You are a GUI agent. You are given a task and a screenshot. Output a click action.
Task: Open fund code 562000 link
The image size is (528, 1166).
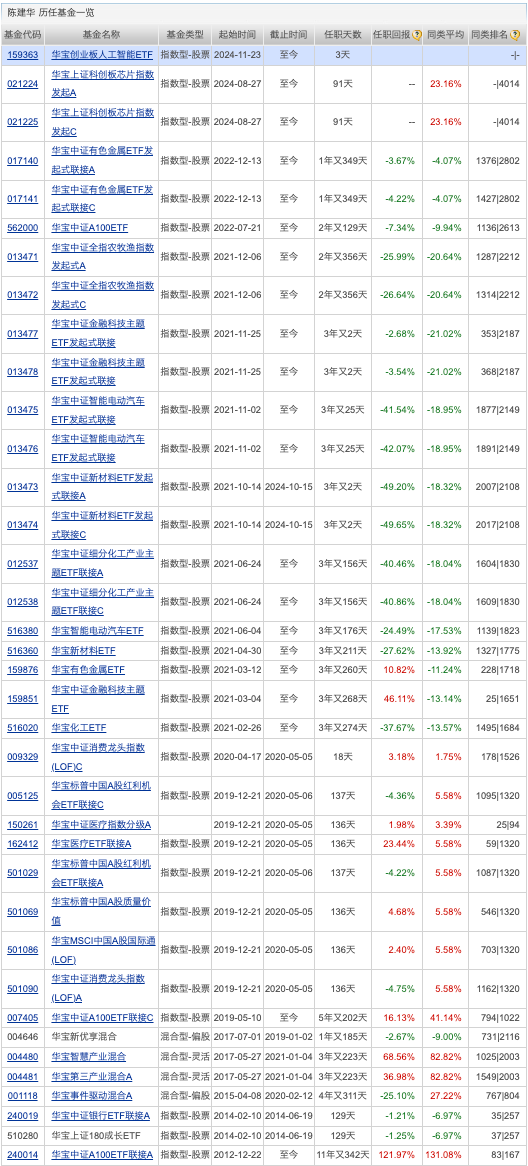point(24,228)
